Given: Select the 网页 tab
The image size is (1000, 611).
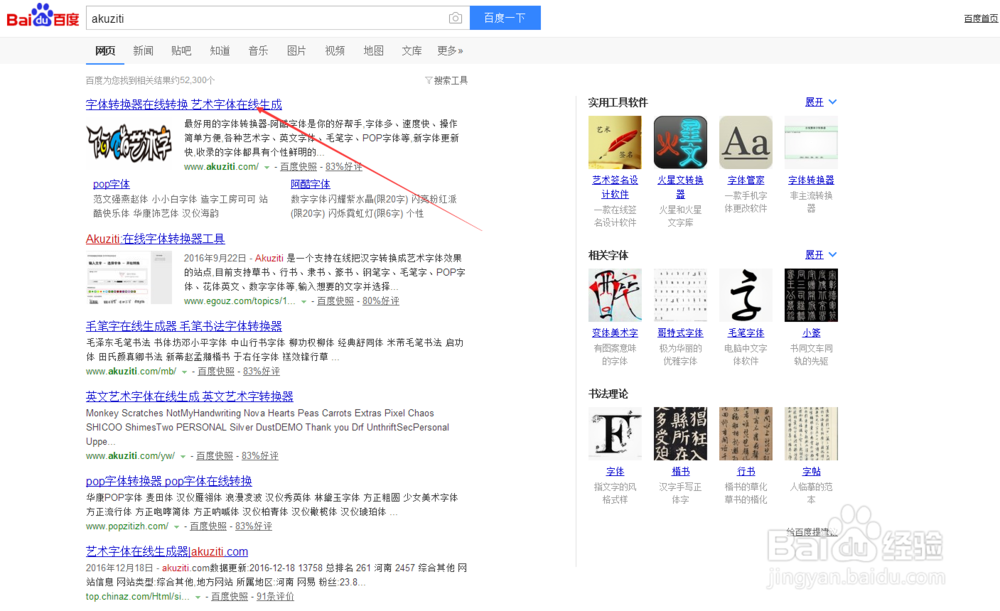Looking at the screenshot, I should click(105, 50).
